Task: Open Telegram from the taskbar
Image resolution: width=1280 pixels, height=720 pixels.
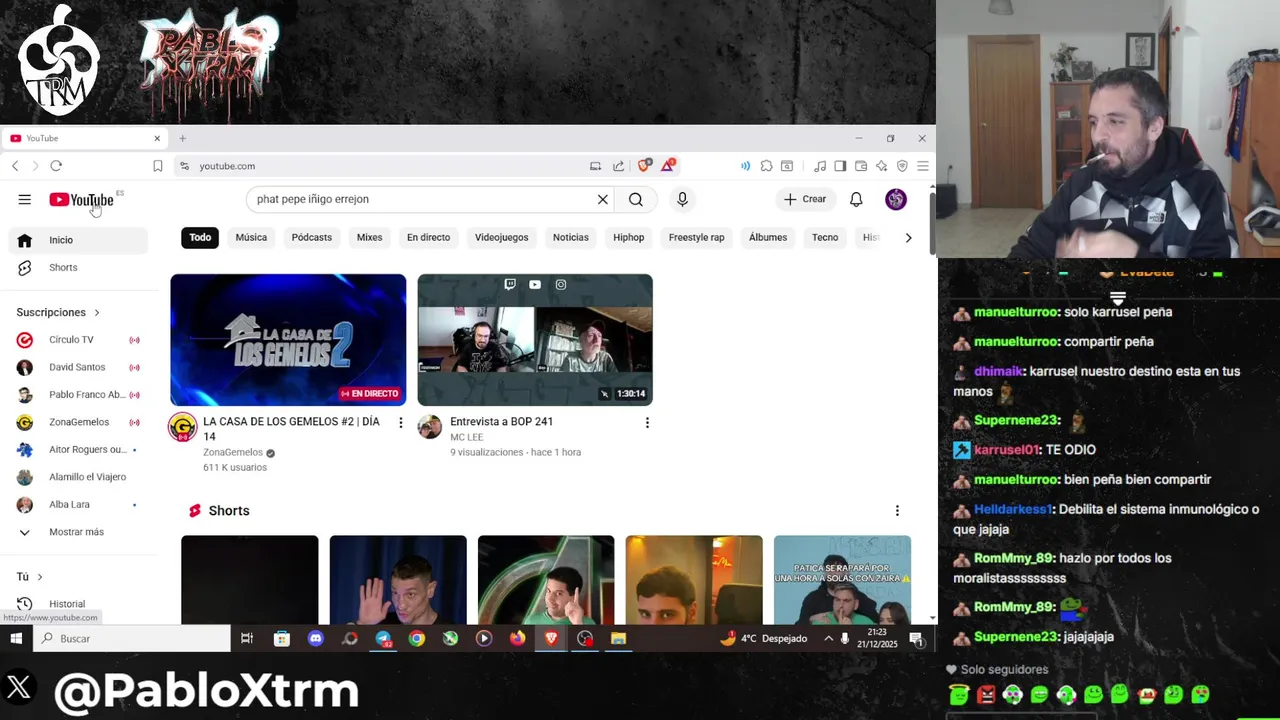Action: click(383, 638)
